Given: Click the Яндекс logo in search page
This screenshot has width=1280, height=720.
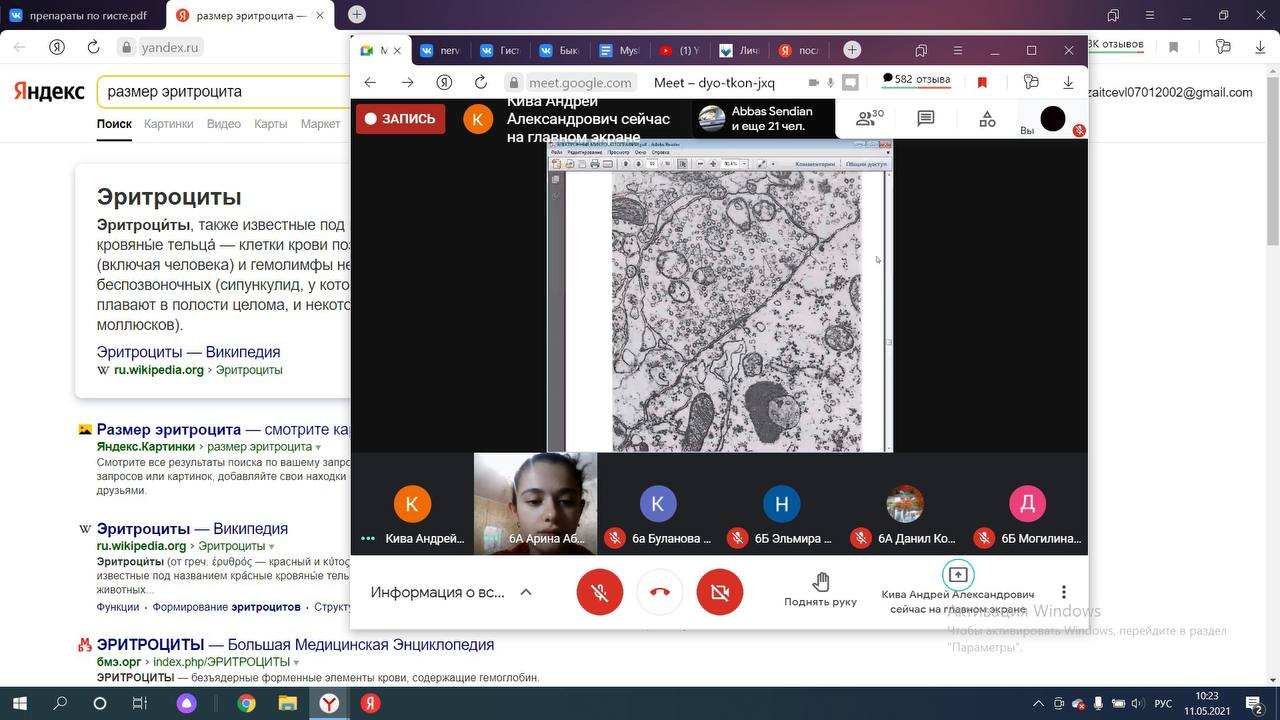Looking at the screenshot, I should (x=49, y=92).
